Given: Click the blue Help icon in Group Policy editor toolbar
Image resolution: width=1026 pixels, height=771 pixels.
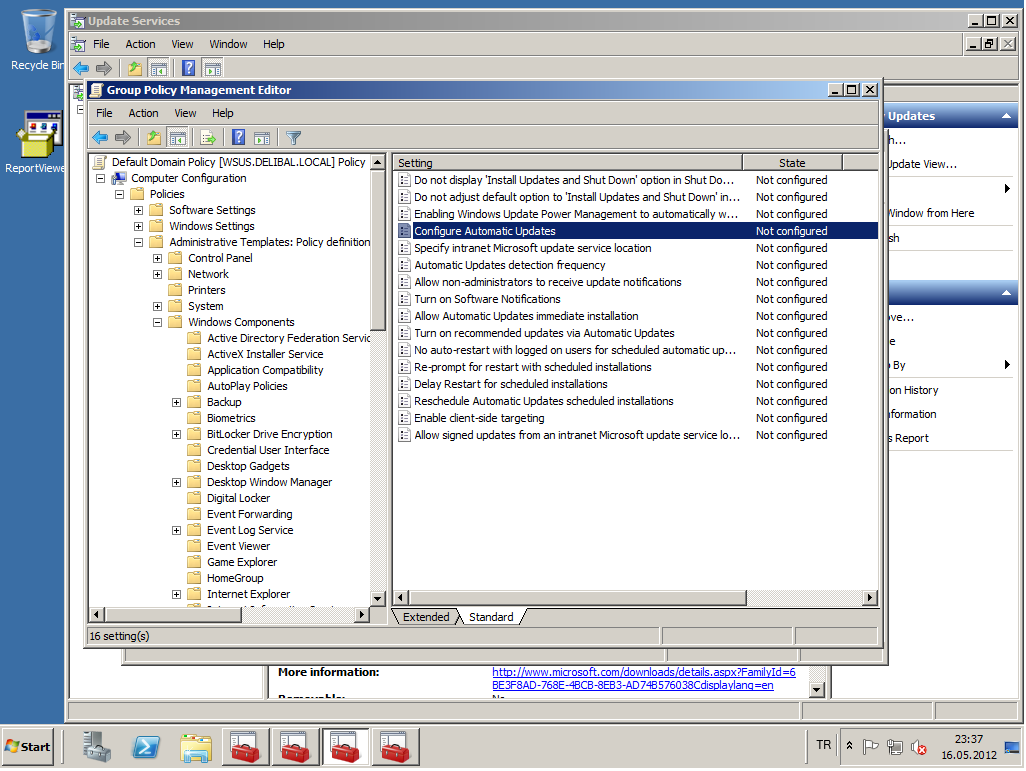Looking at the screenshot, I should [238, 138].
